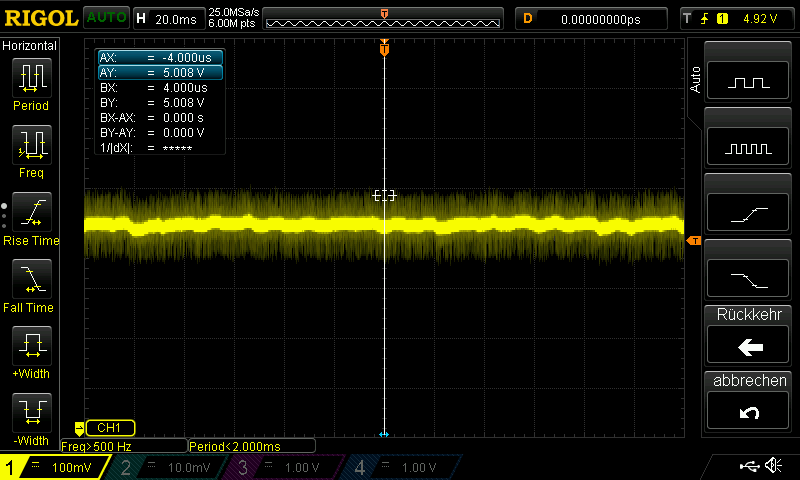Select channel 4 1.00 V tab

point(399,467)
